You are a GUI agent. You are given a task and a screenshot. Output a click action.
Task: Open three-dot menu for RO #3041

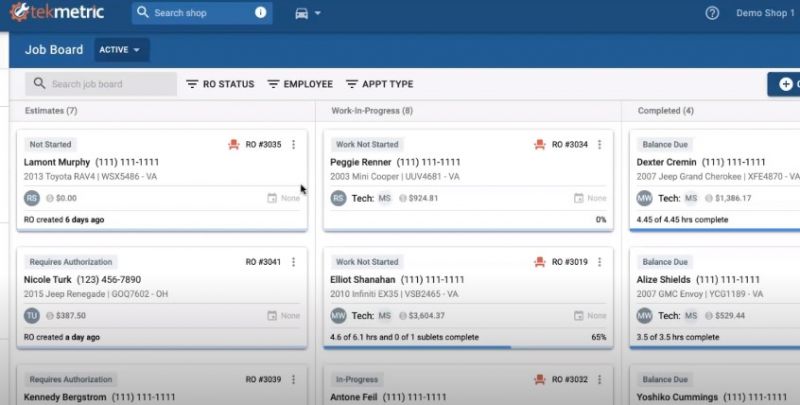[293, 262]
